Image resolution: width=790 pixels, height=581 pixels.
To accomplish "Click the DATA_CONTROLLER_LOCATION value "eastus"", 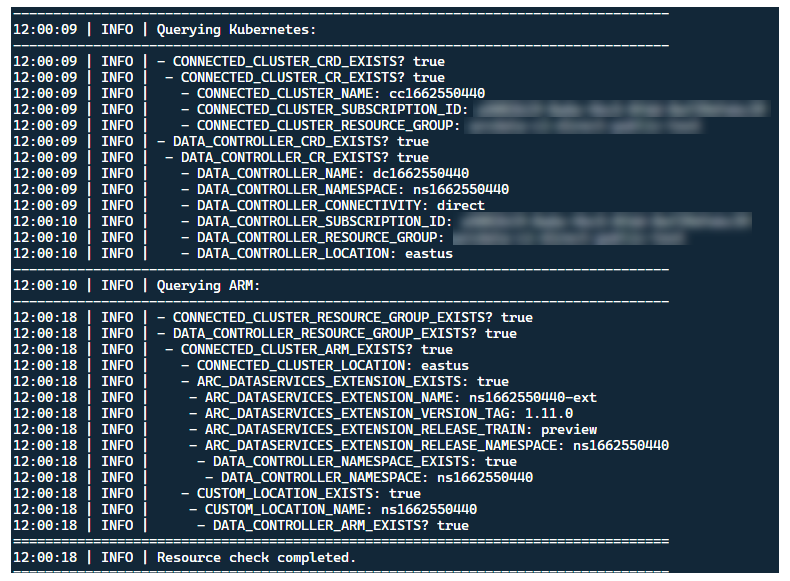I will pyautogui.click(x=429, y=253).
